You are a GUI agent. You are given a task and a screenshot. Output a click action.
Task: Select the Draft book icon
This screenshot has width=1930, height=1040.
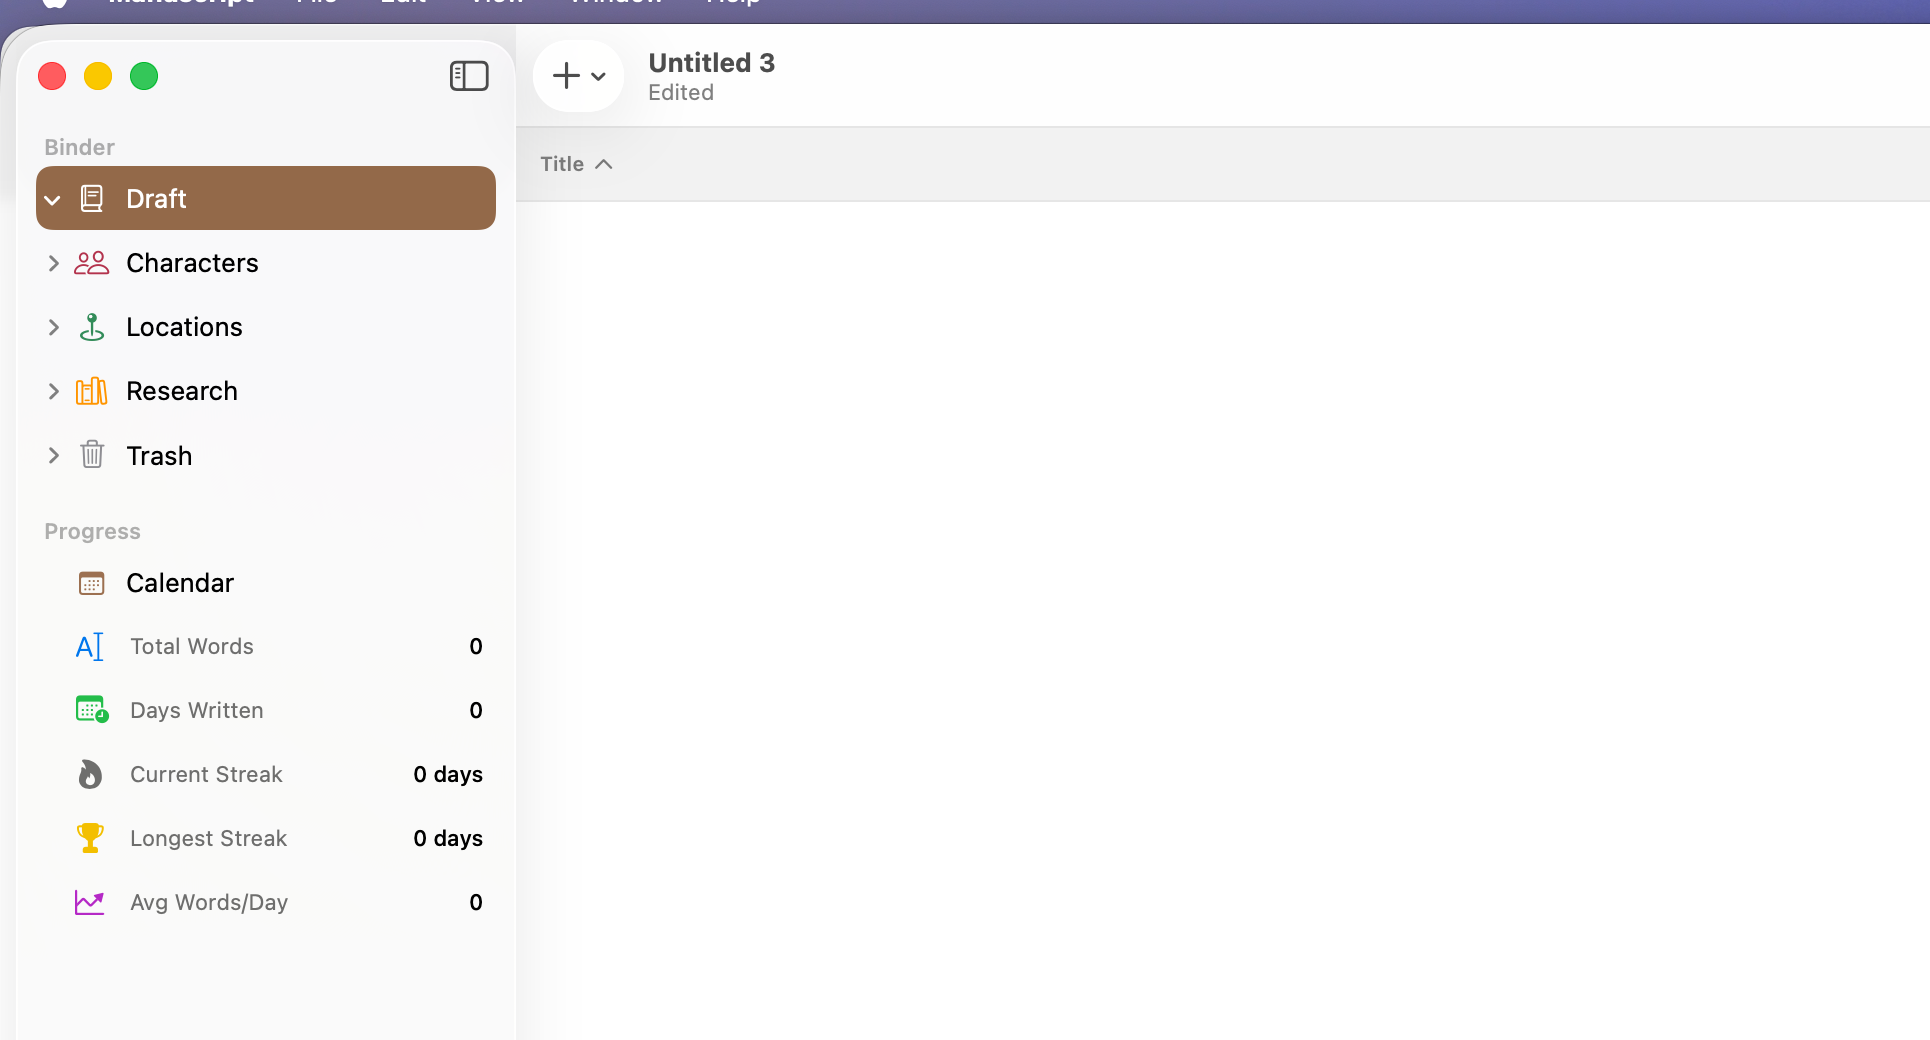tap(92, 198)
